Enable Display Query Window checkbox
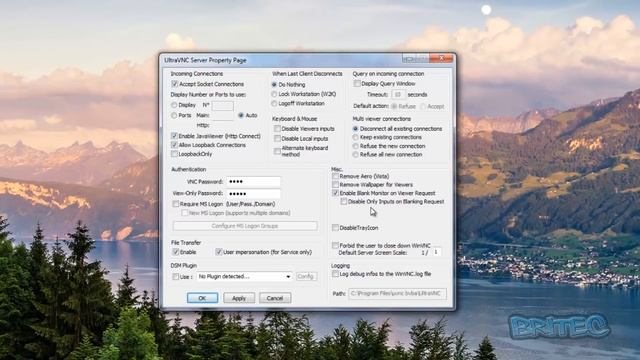The width and height of the screenshot is (640, 360). coord(357,83)
